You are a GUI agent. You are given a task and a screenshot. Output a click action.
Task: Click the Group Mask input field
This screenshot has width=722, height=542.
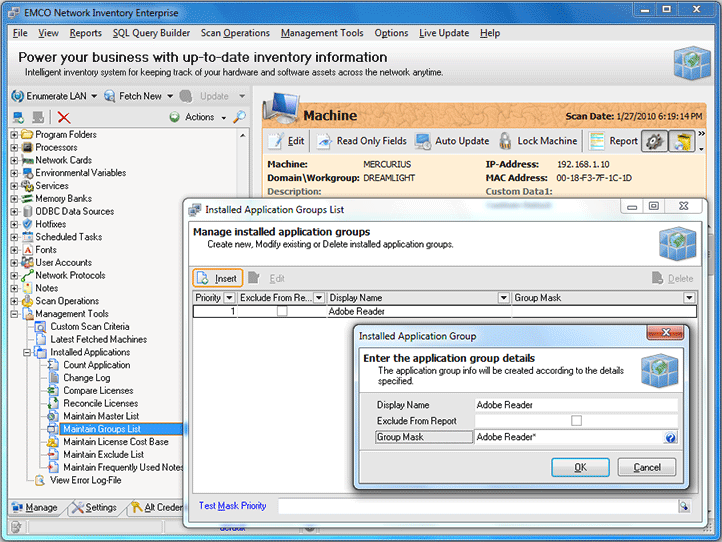565,437
